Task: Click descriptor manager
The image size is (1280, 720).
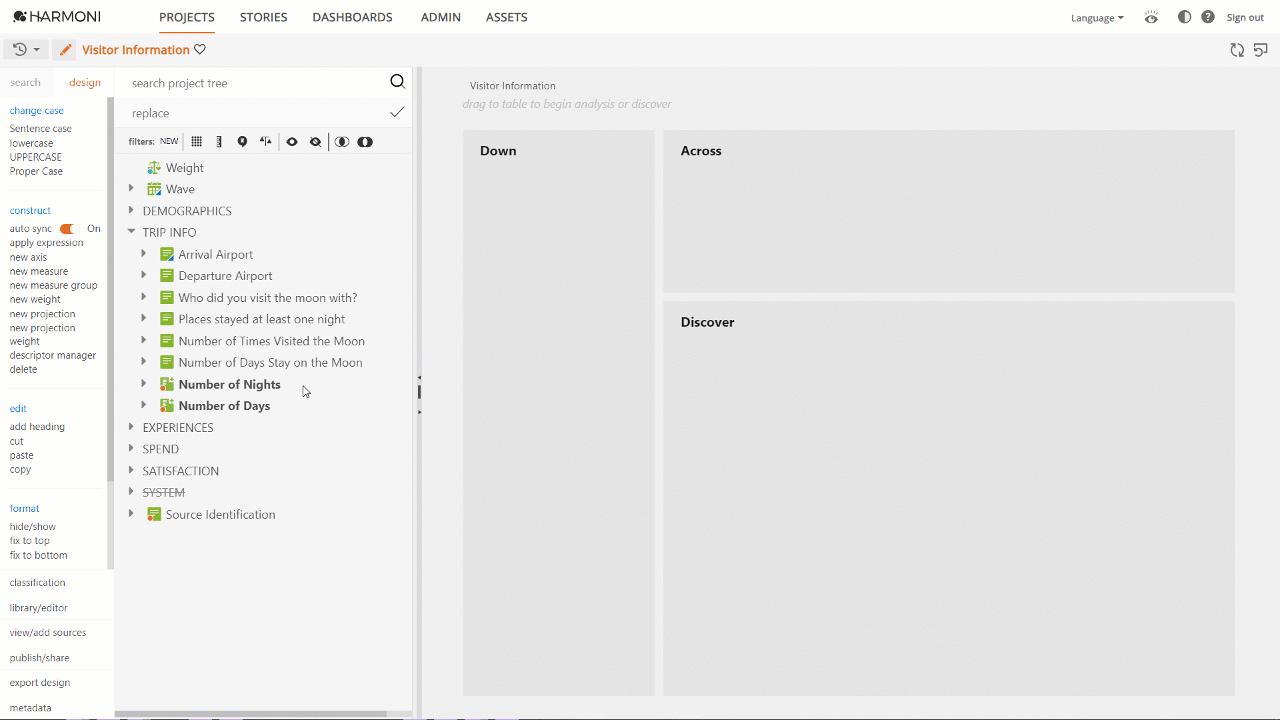Action: [53, 355]
